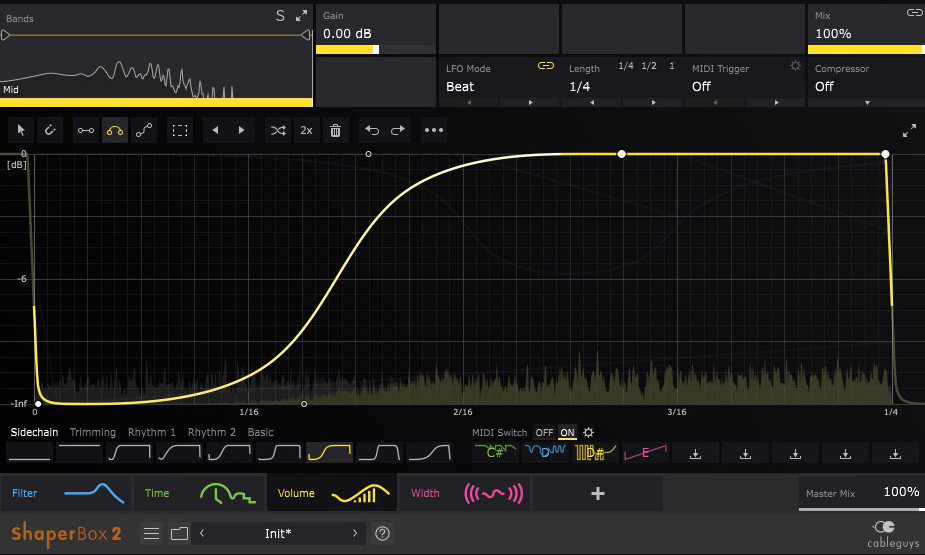Adjust the Gain slider
925x555 pixels.
click(376, 50)
